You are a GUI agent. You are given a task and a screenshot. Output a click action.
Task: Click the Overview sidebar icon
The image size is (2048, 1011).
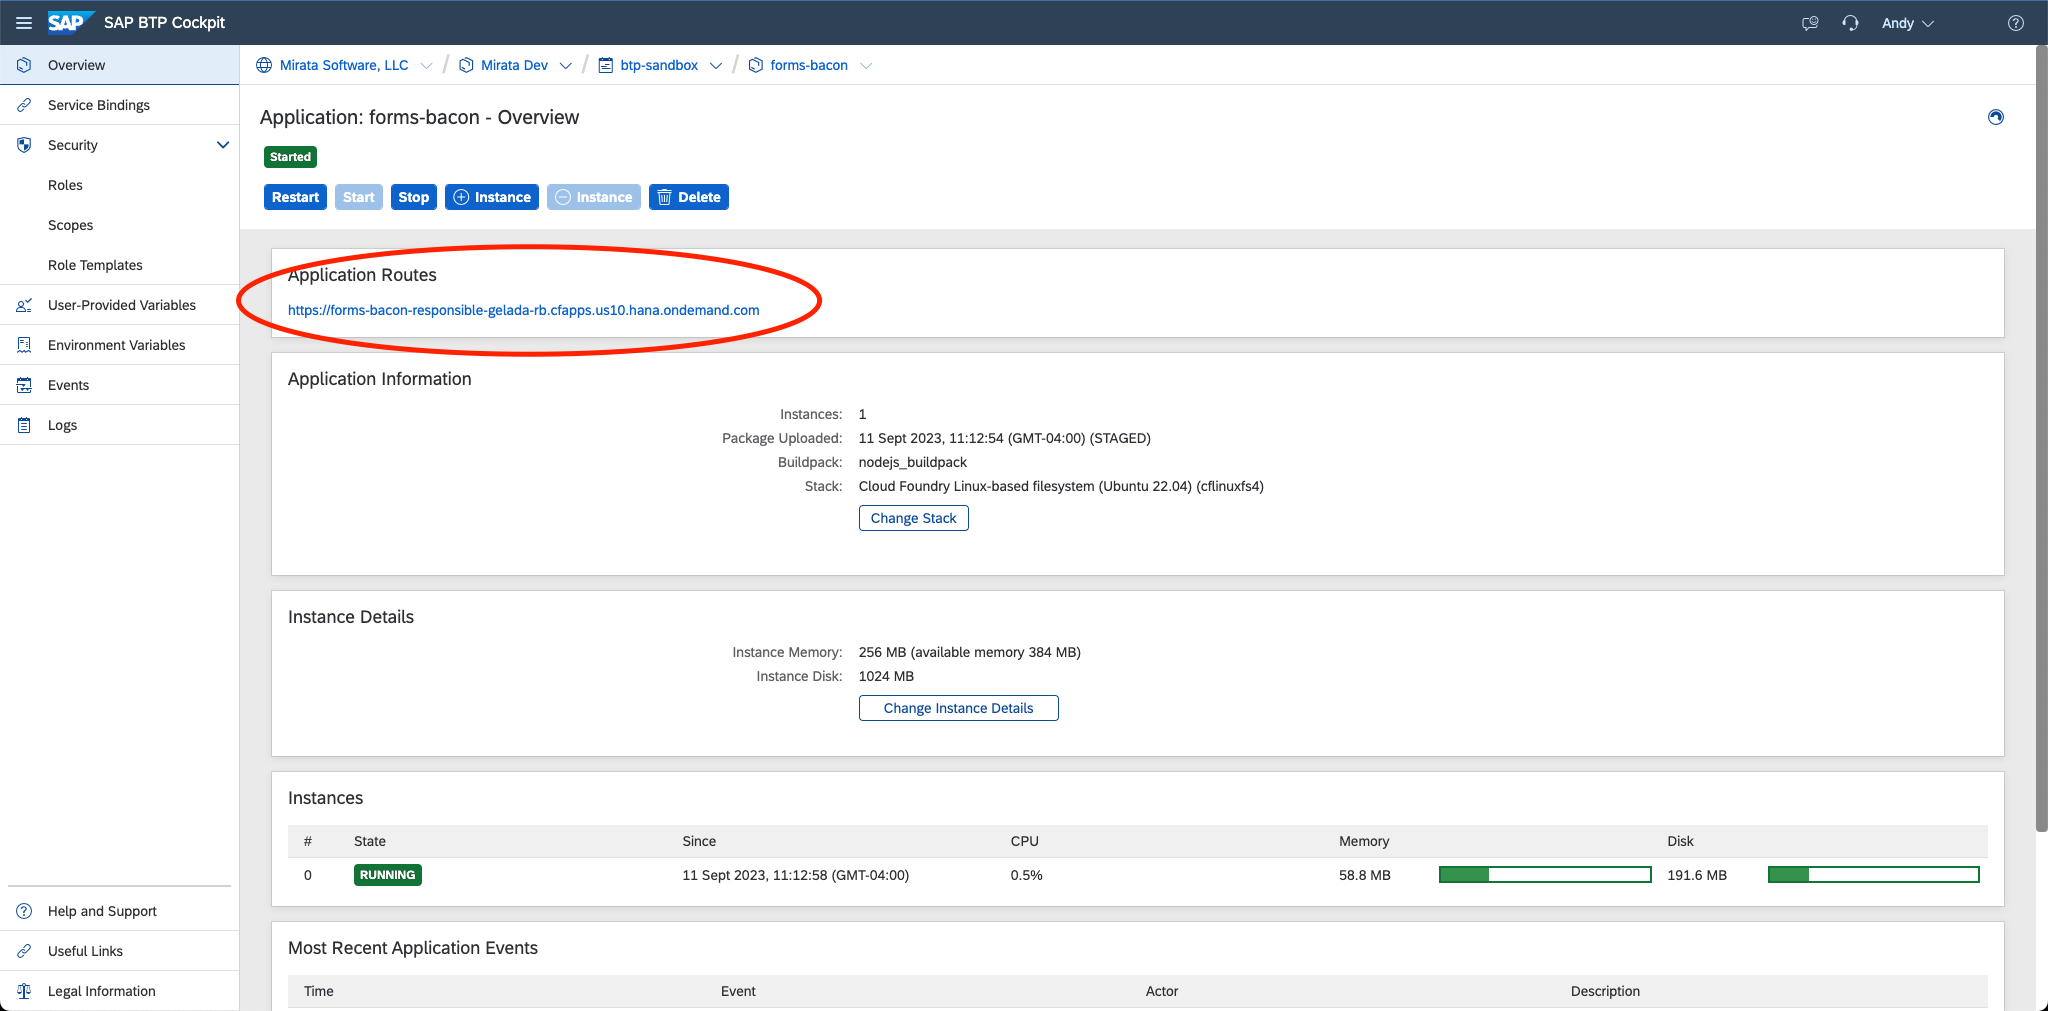pos(24,65)
